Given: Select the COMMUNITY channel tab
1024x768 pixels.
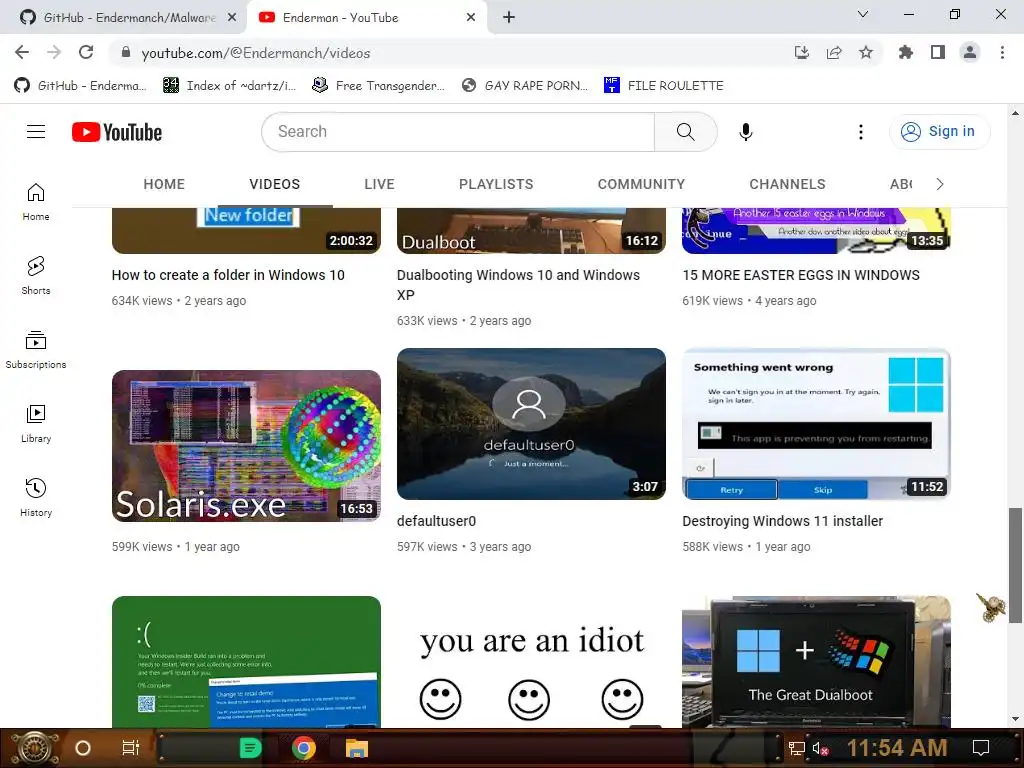Looking at the screenshot, I should (x=641, y=184).
